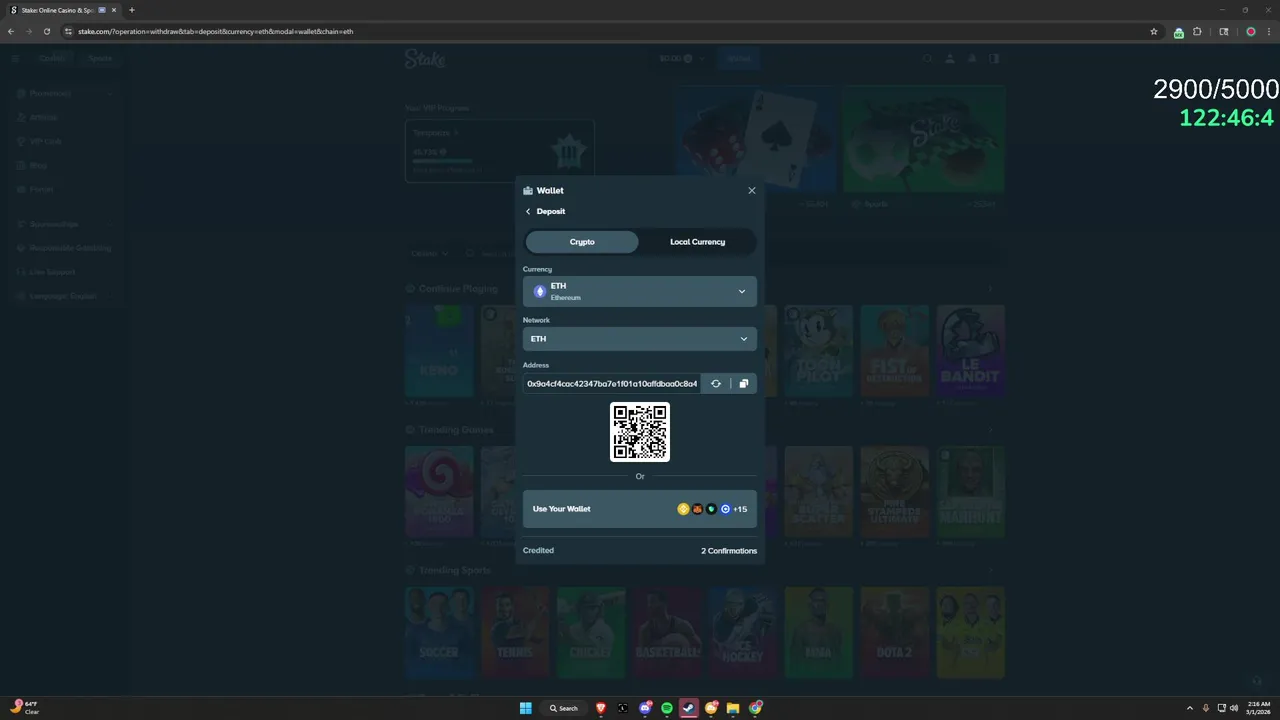Click the browser Back arrow
The image size is (1280, 720).
(x=11, y=31)
